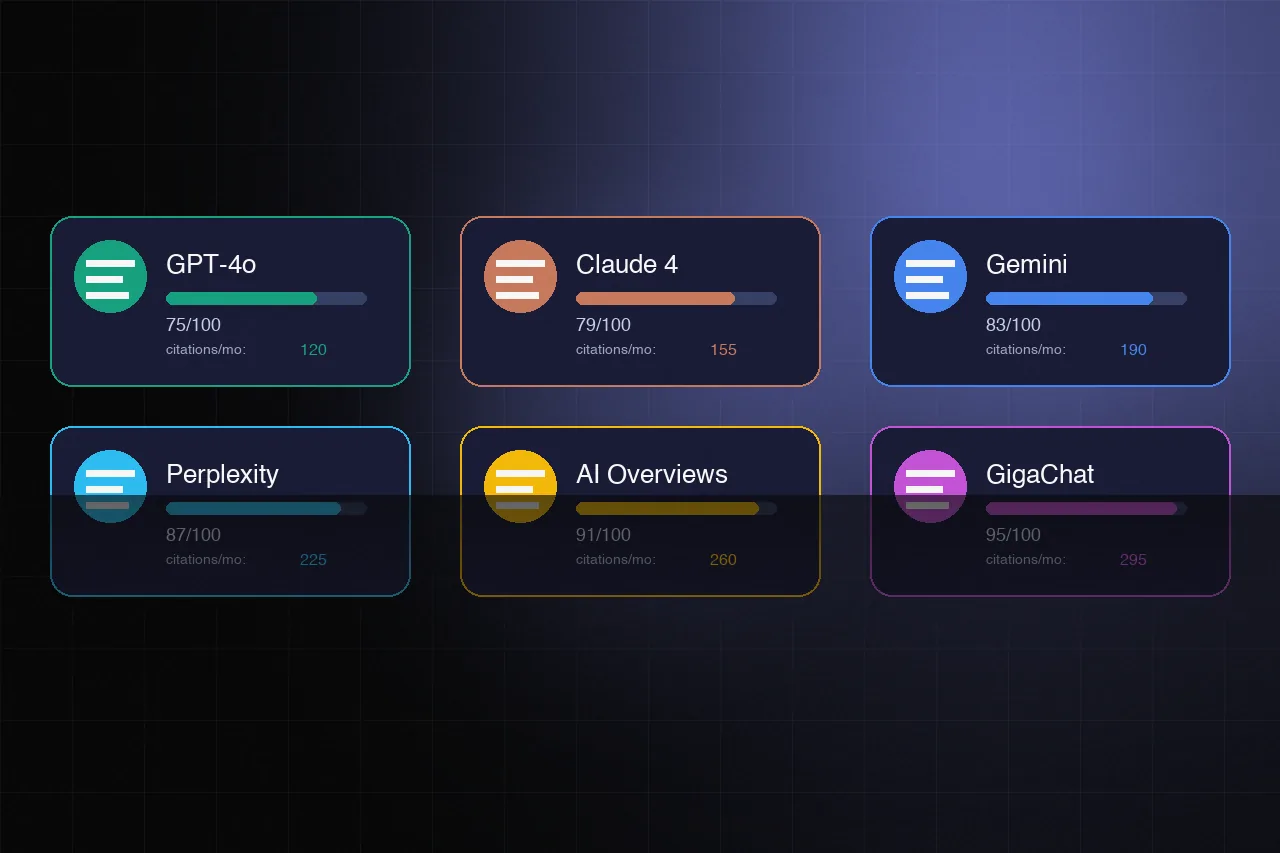Click the AI Overviews score progress bar

676,508
